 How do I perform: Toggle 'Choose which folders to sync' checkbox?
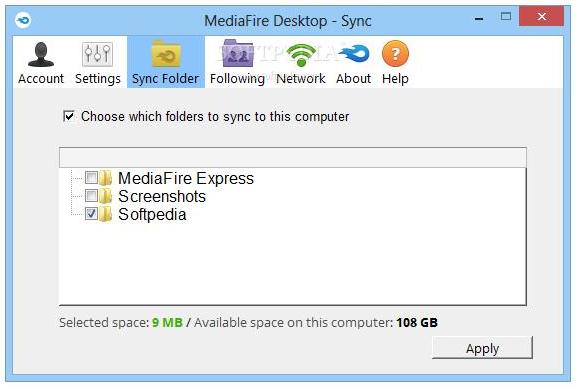coord(69,116)
